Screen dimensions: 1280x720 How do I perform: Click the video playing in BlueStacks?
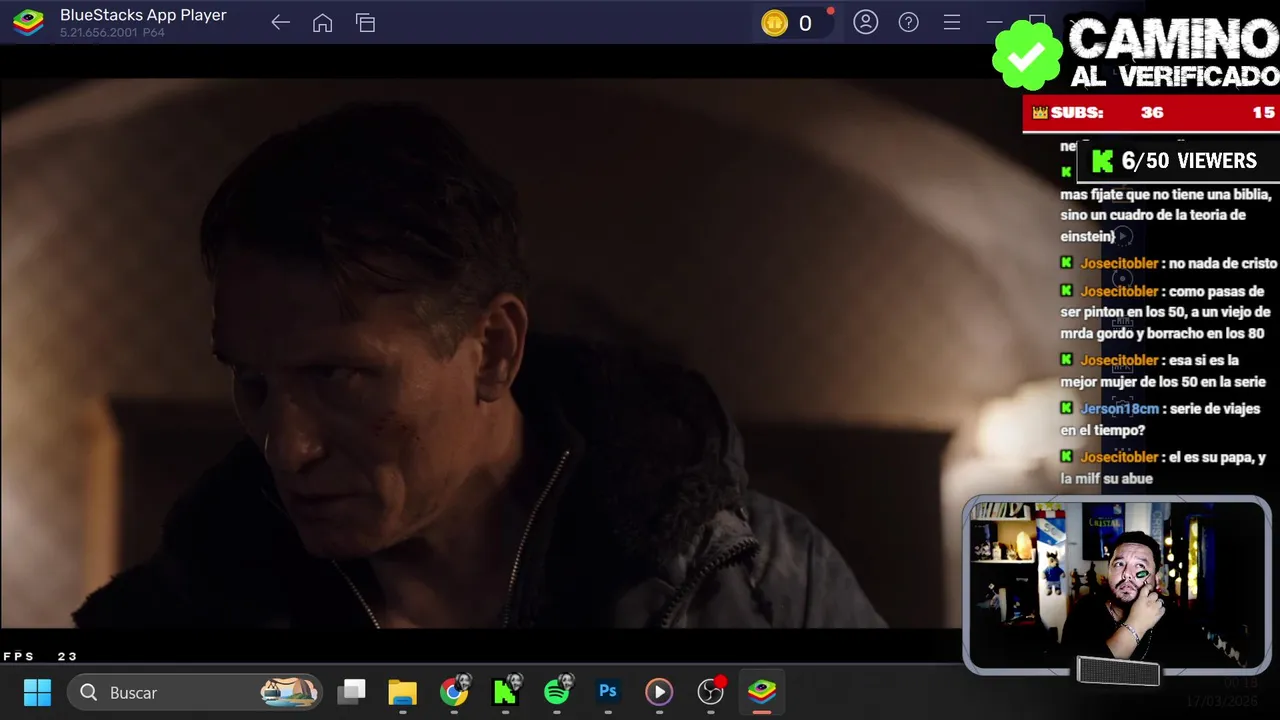click(480, 353)
